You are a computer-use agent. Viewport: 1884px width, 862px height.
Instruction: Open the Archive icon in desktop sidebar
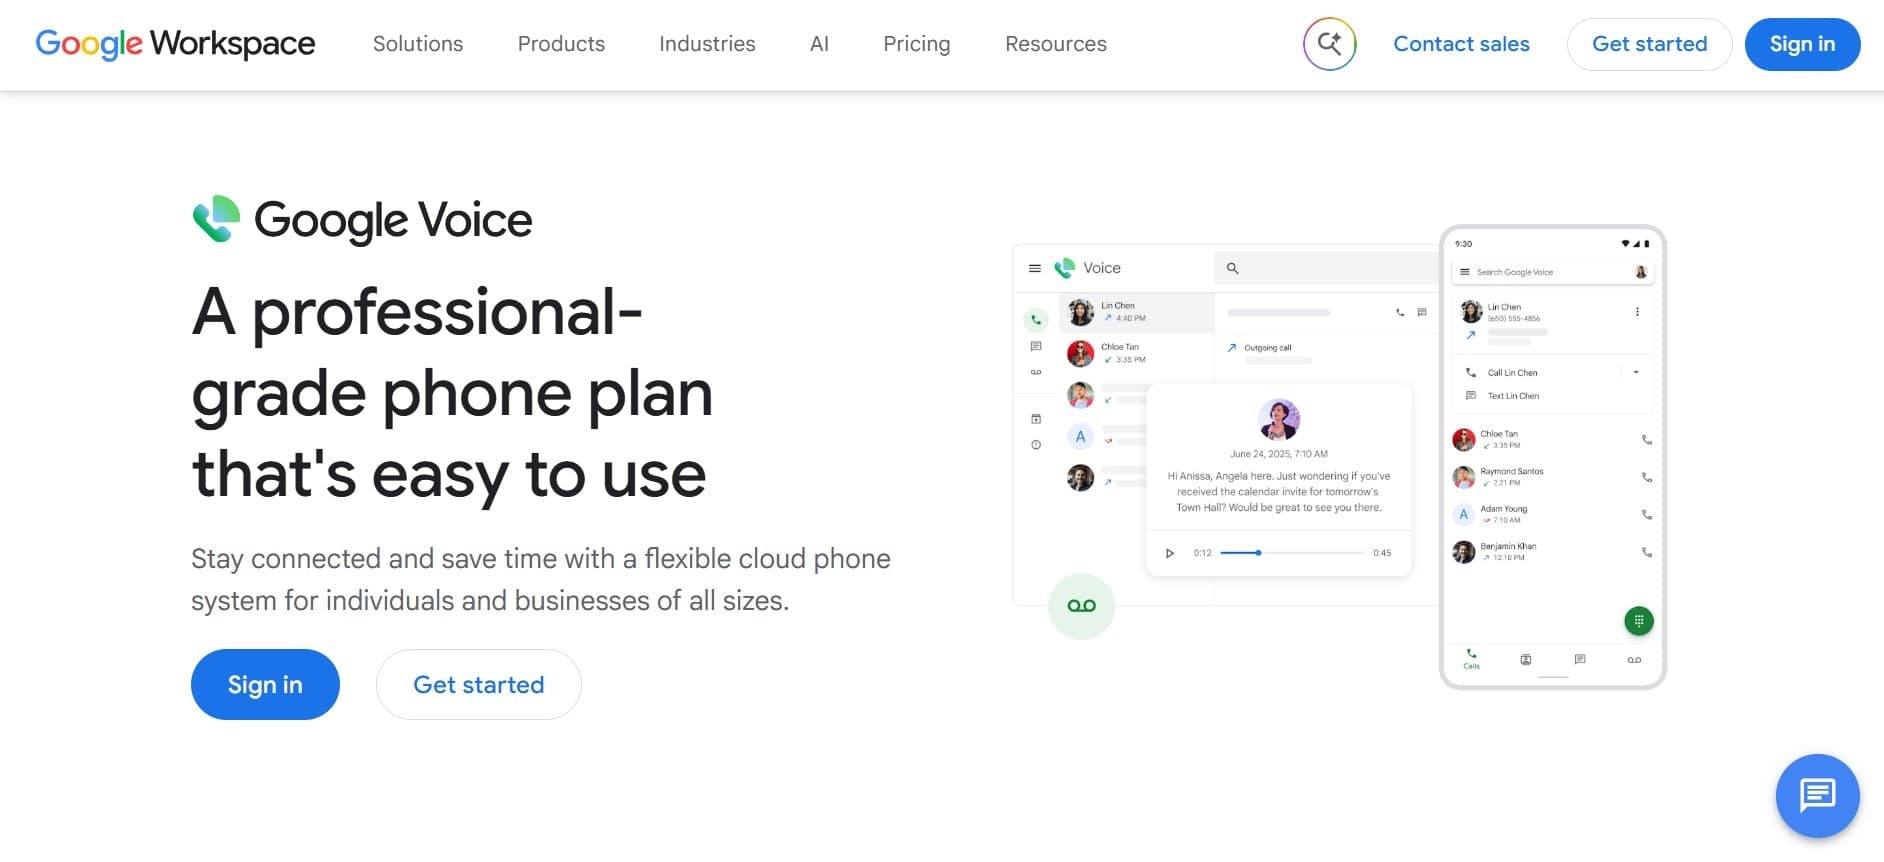tap(1036, 419)
